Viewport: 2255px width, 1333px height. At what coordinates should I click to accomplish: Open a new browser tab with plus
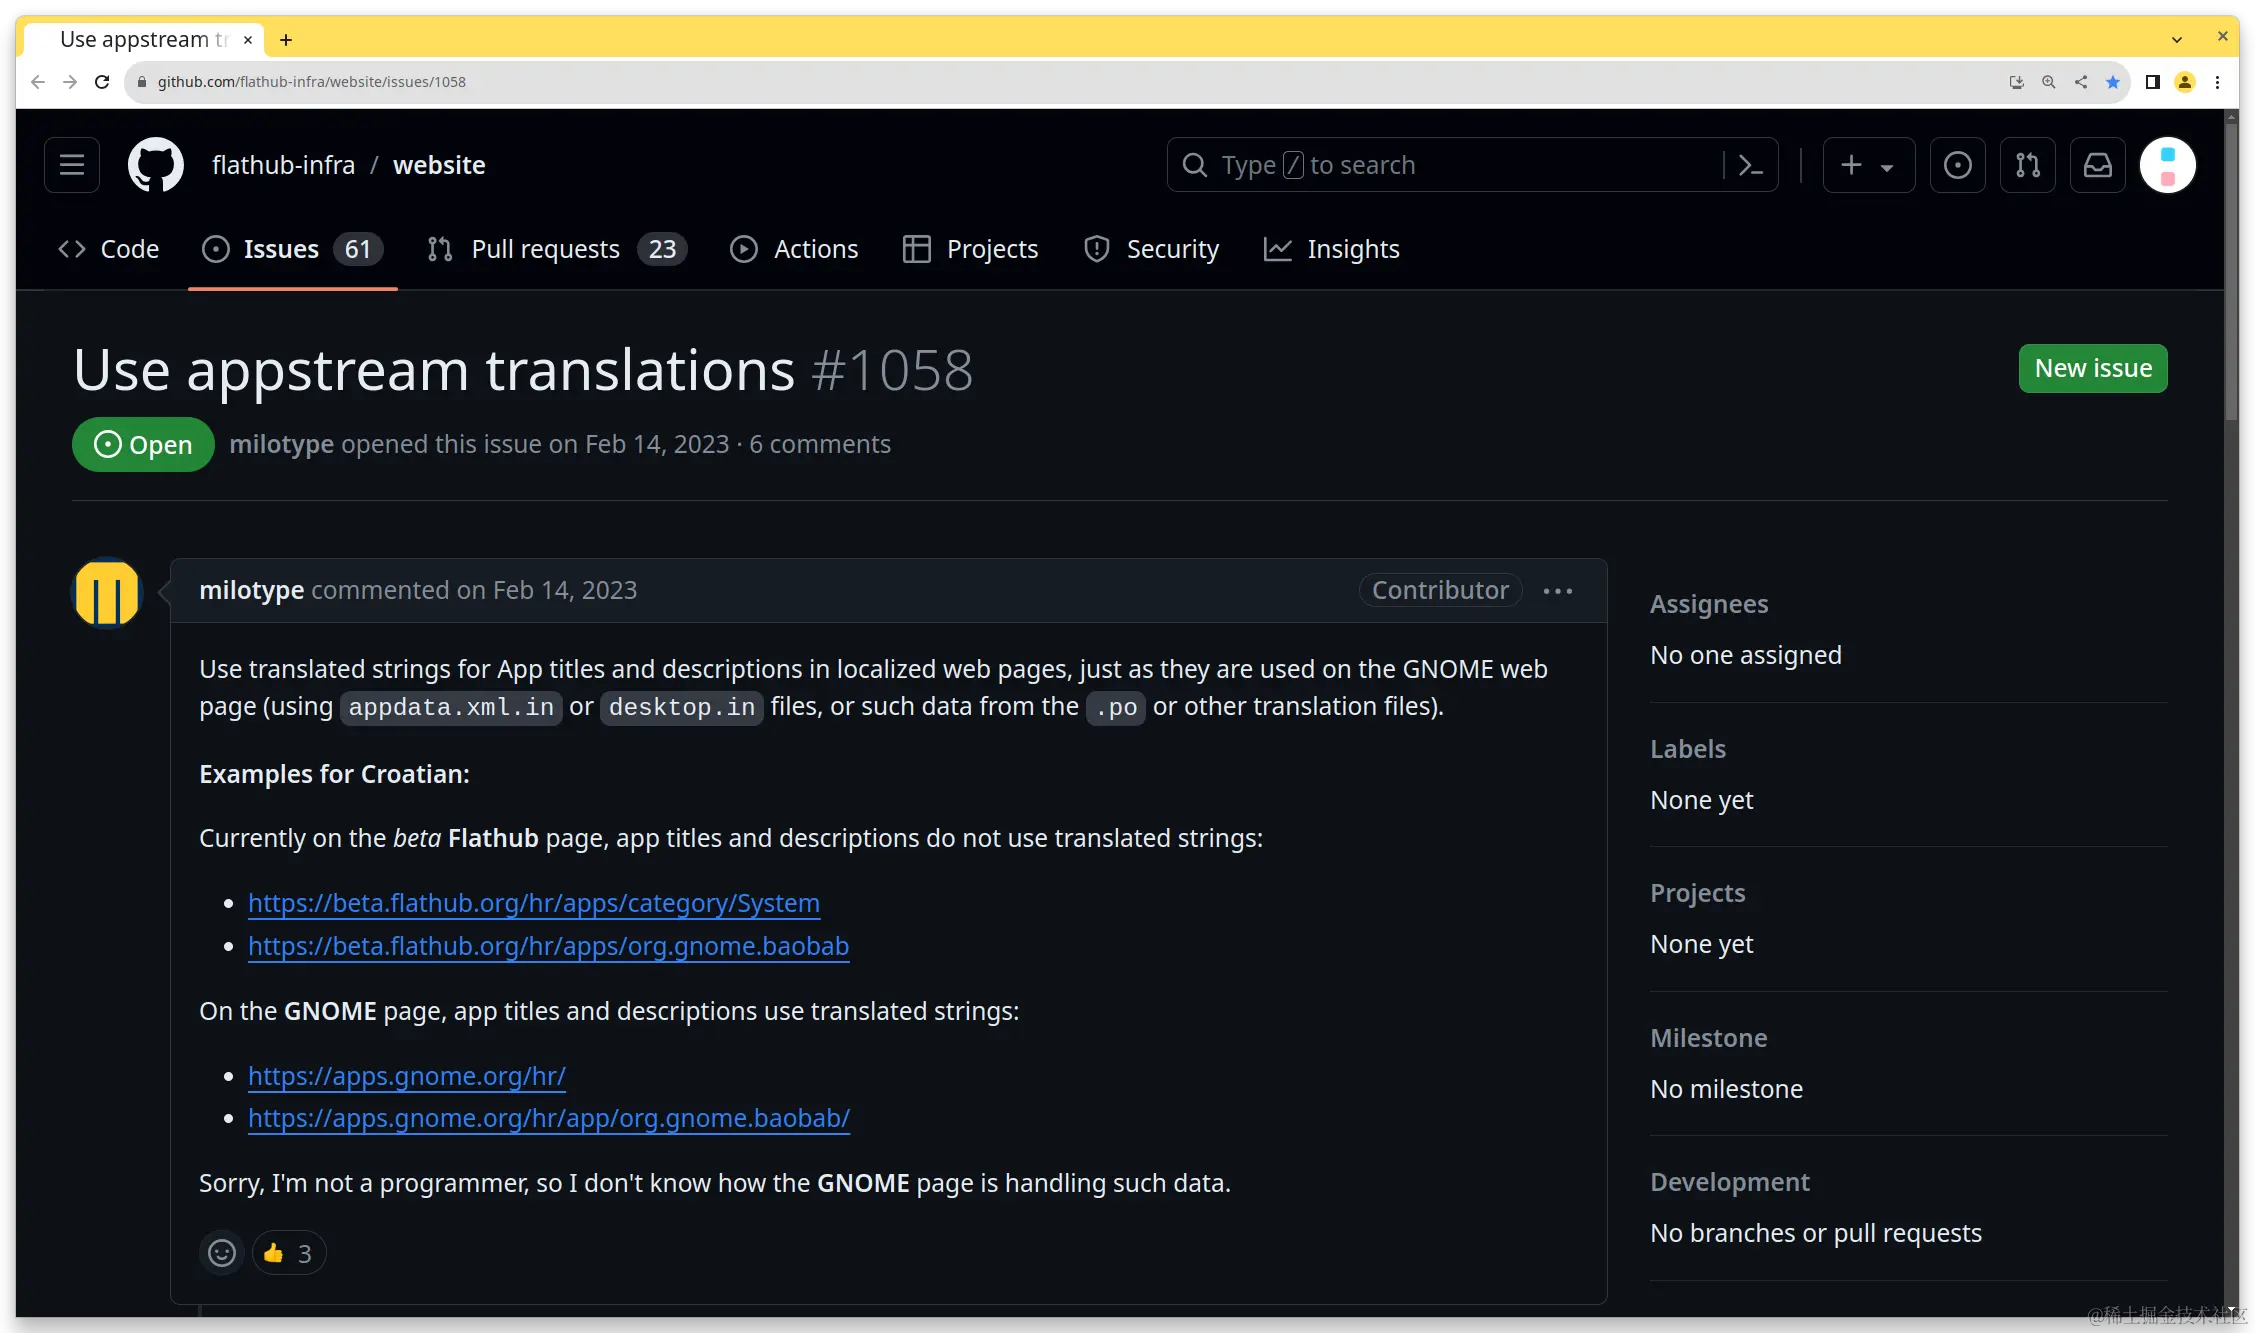(x=286, y=40)
